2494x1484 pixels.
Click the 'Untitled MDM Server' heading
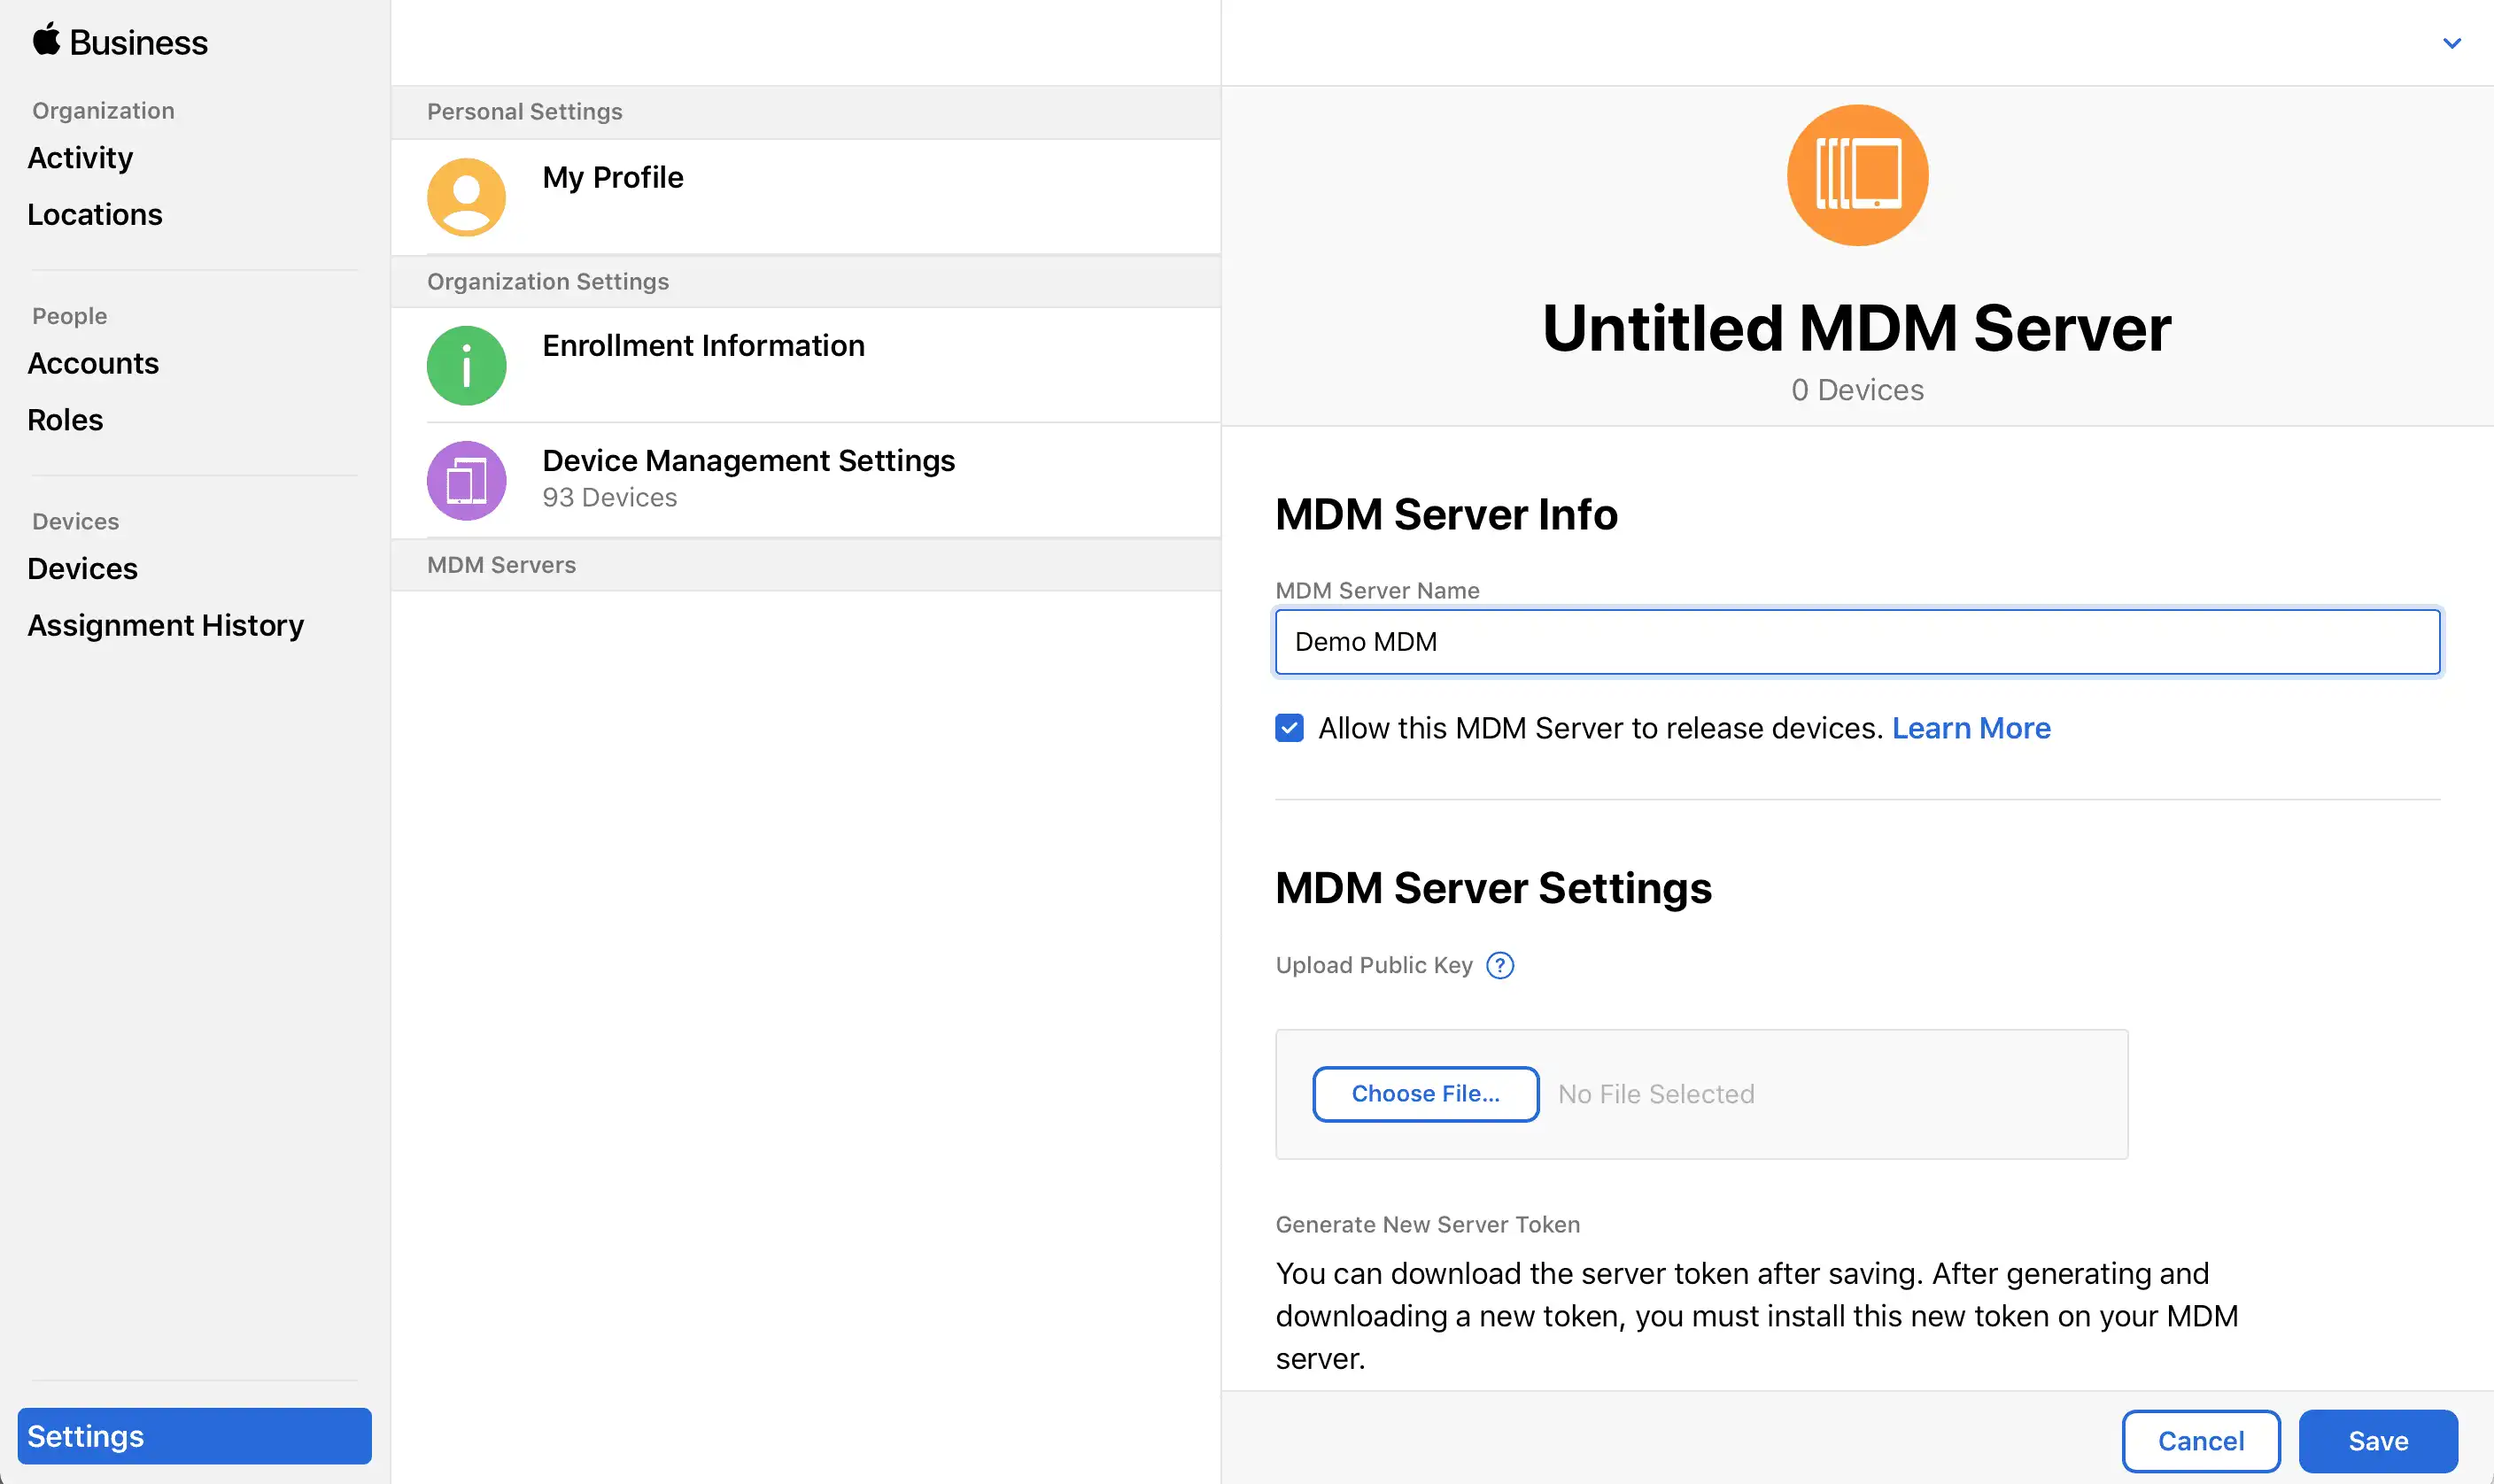point(1857,328)
